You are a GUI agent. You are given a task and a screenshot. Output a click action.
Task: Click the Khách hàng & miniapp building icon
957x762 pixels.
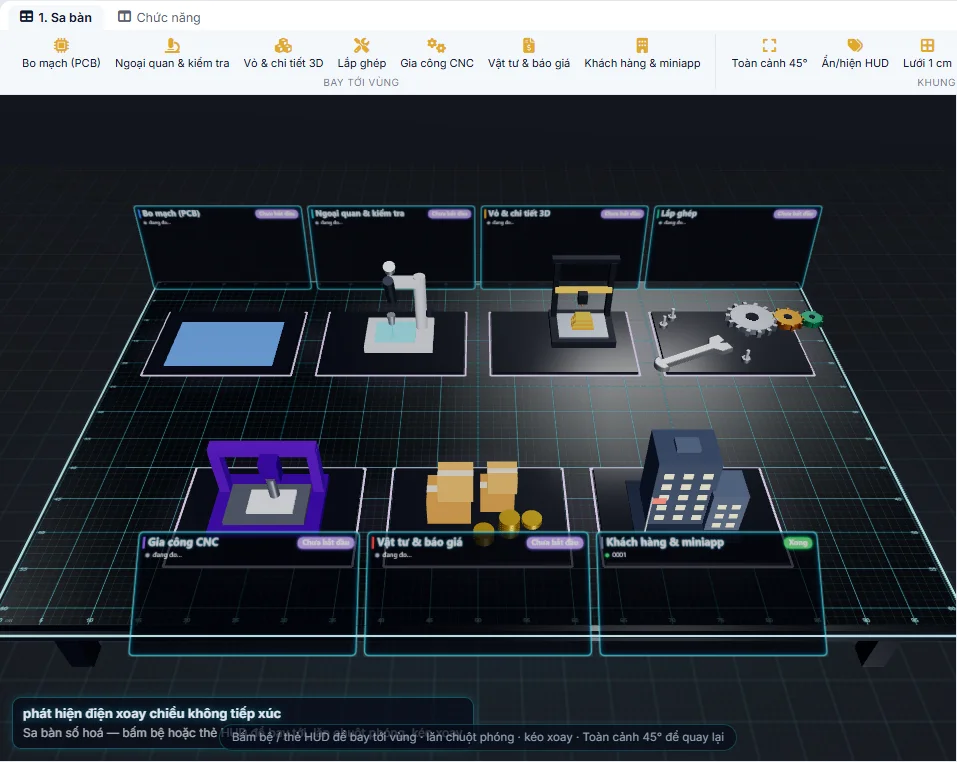(642, 45)
